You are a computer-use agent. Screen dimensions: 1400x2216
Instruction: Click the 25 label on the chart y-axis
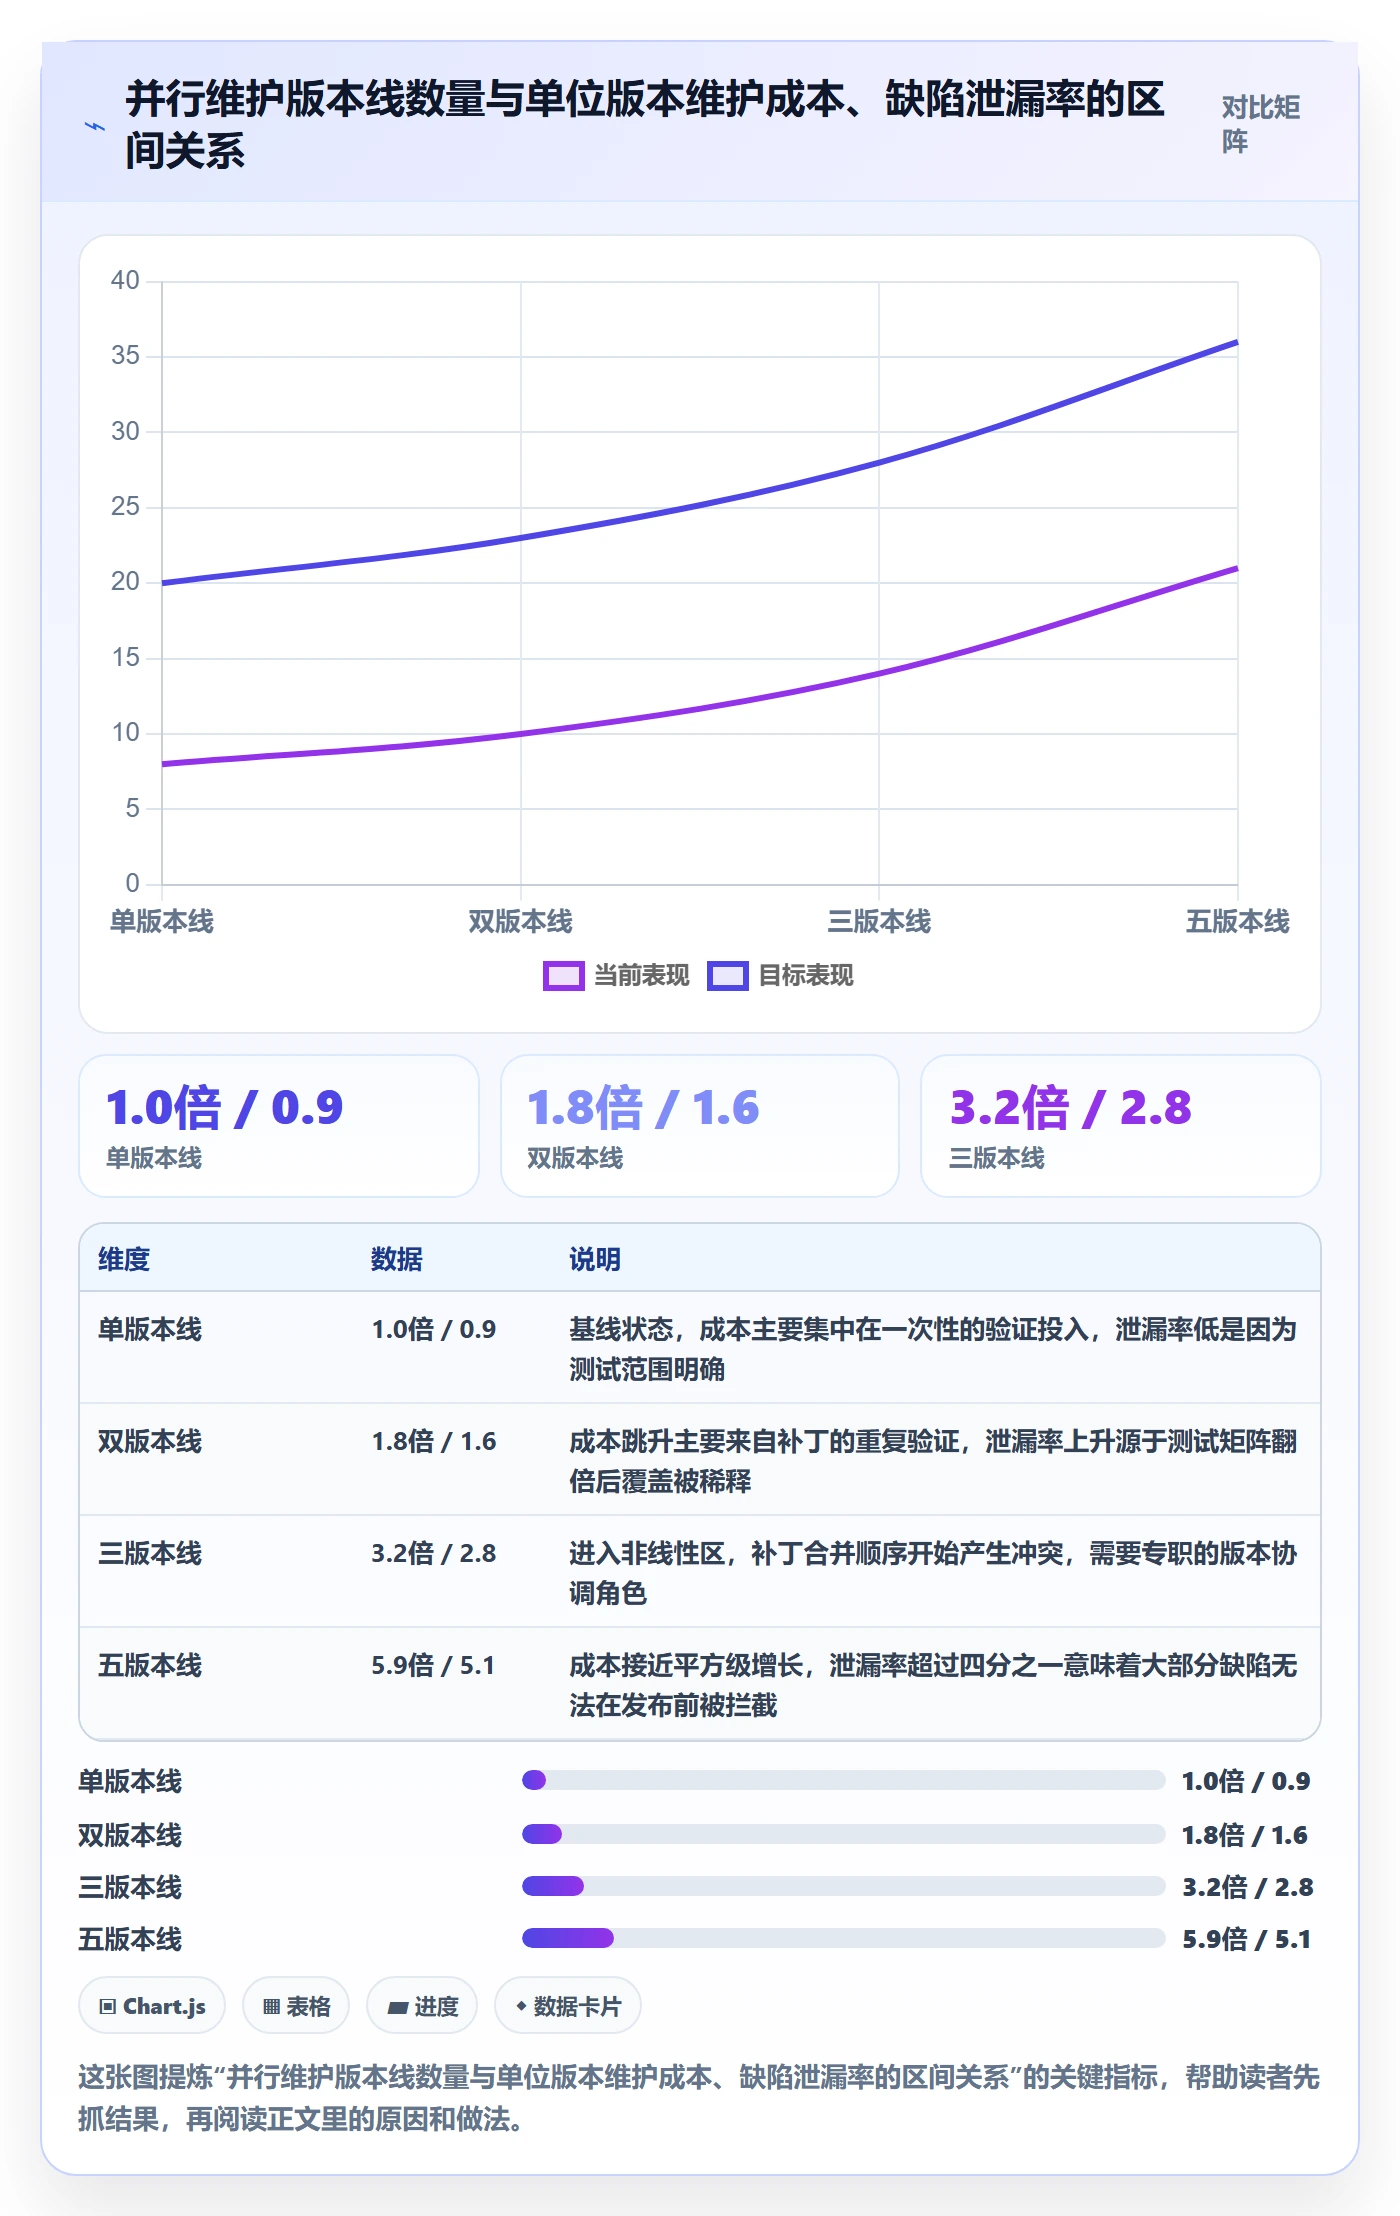pyautogui.click(x=125, y=506)
